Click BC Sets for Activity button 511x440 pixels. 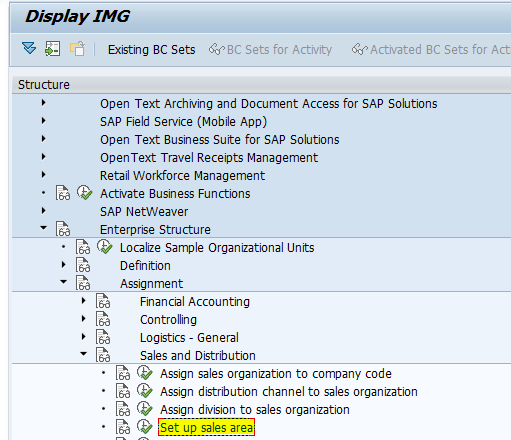point(270,50)
